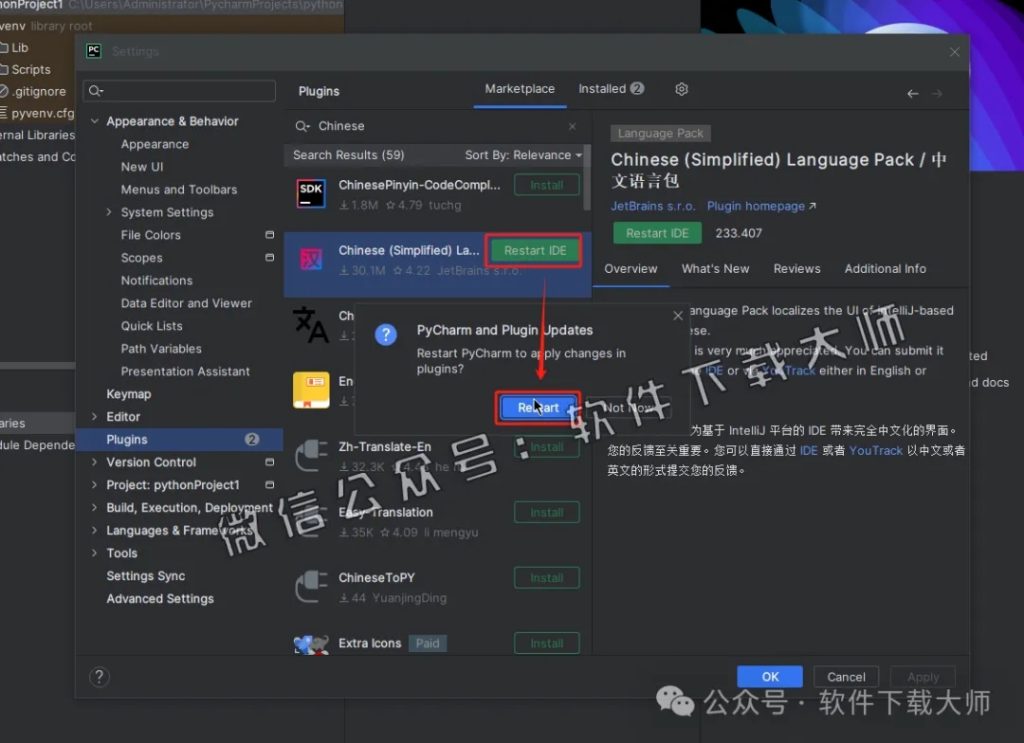Click the help question mark icon
The width and height of the screenshot is (1024, 743).
99,677
